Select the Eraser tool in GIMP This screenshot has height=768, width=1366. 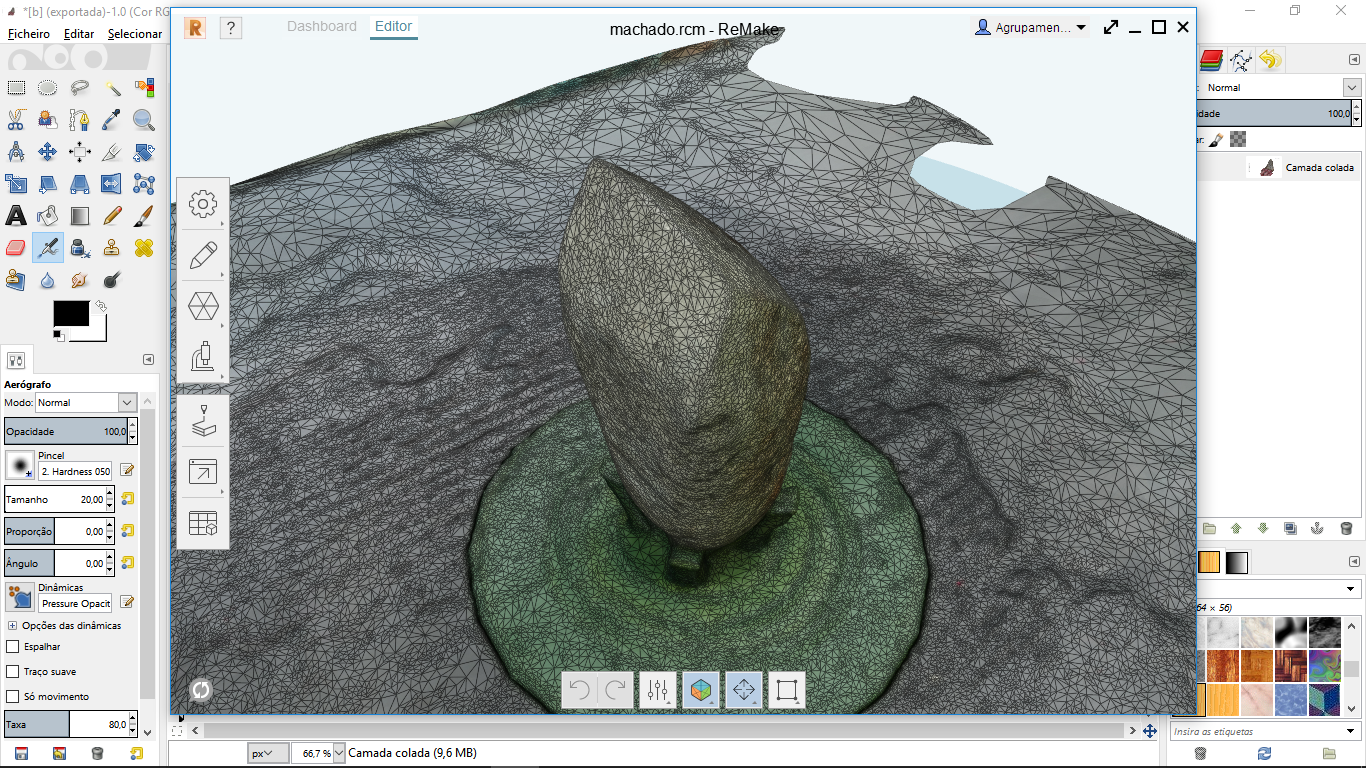(x=16, y=247)
